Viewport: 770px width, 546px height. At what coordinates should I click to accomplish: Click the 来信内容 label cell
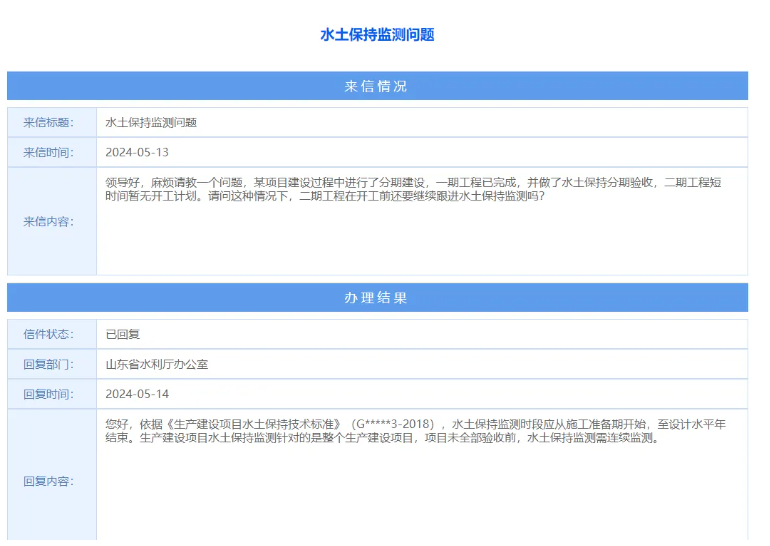coord(52,221)
